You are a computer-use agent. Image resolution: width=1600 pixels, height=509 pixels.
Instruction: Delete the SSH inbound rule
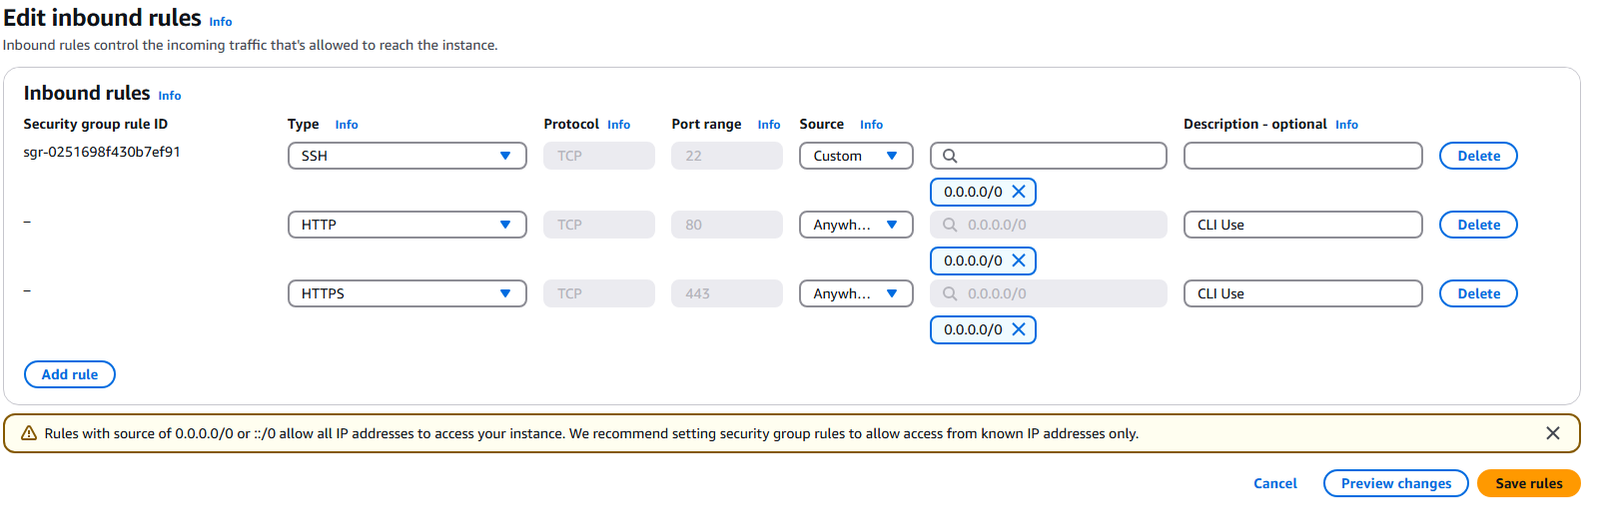click(1478, 156)
